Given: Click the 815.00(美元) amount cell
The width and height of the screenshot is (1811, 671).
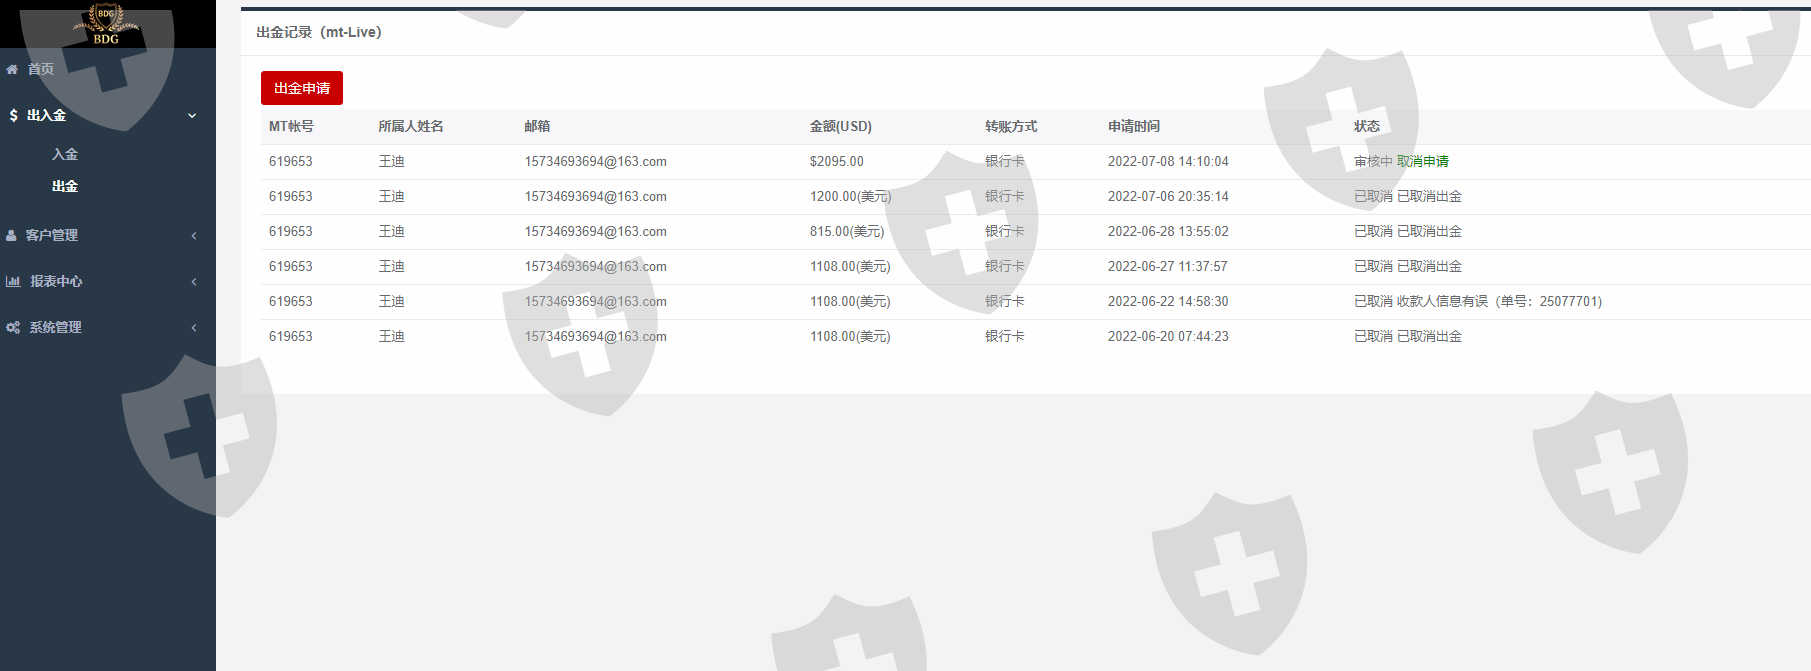Looking at the screenshot, I should pos(847,231).
